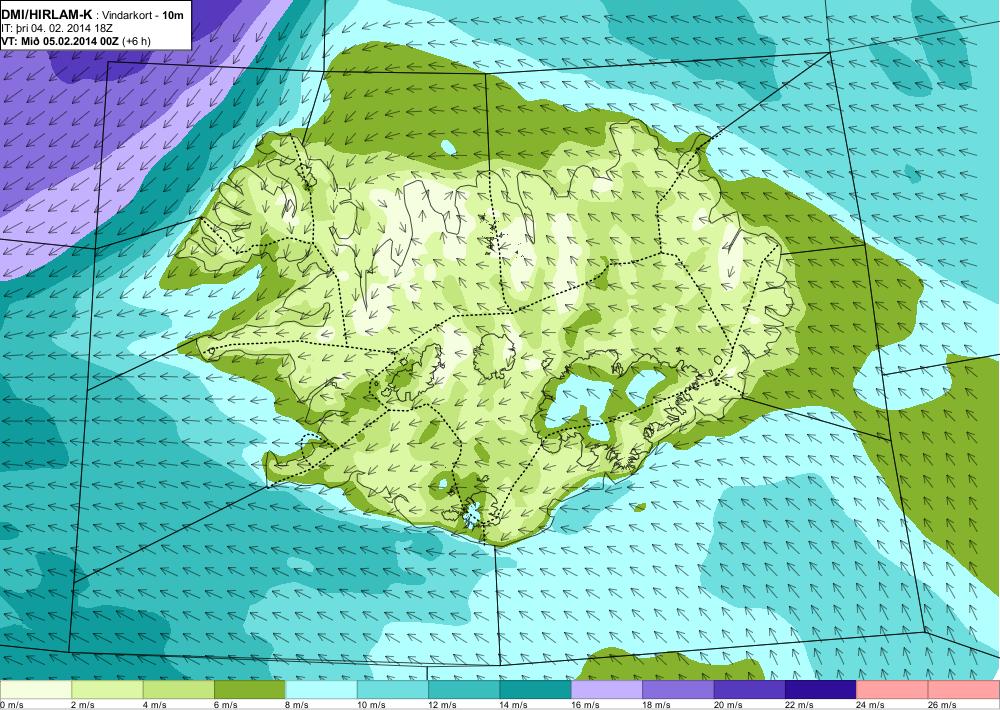Choose legend swatch between 12 m/s and 14 m/s
1000x710 pixels.
(464, 690)
